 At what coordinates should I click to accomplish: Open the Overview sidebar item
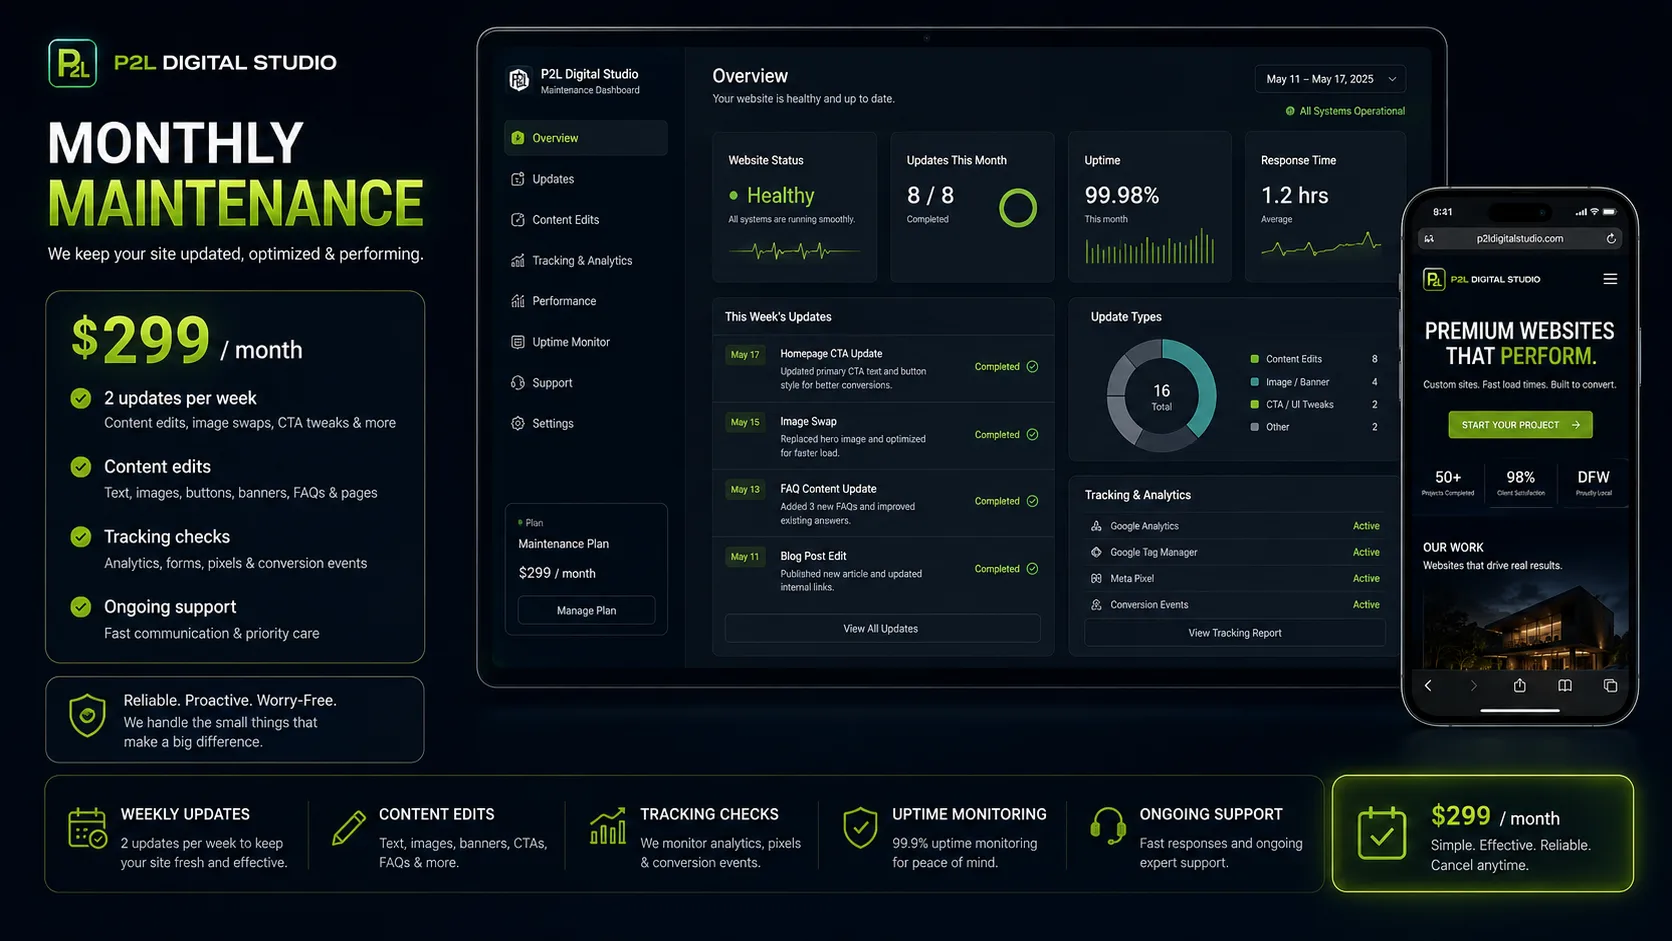[x=585, y=138]
